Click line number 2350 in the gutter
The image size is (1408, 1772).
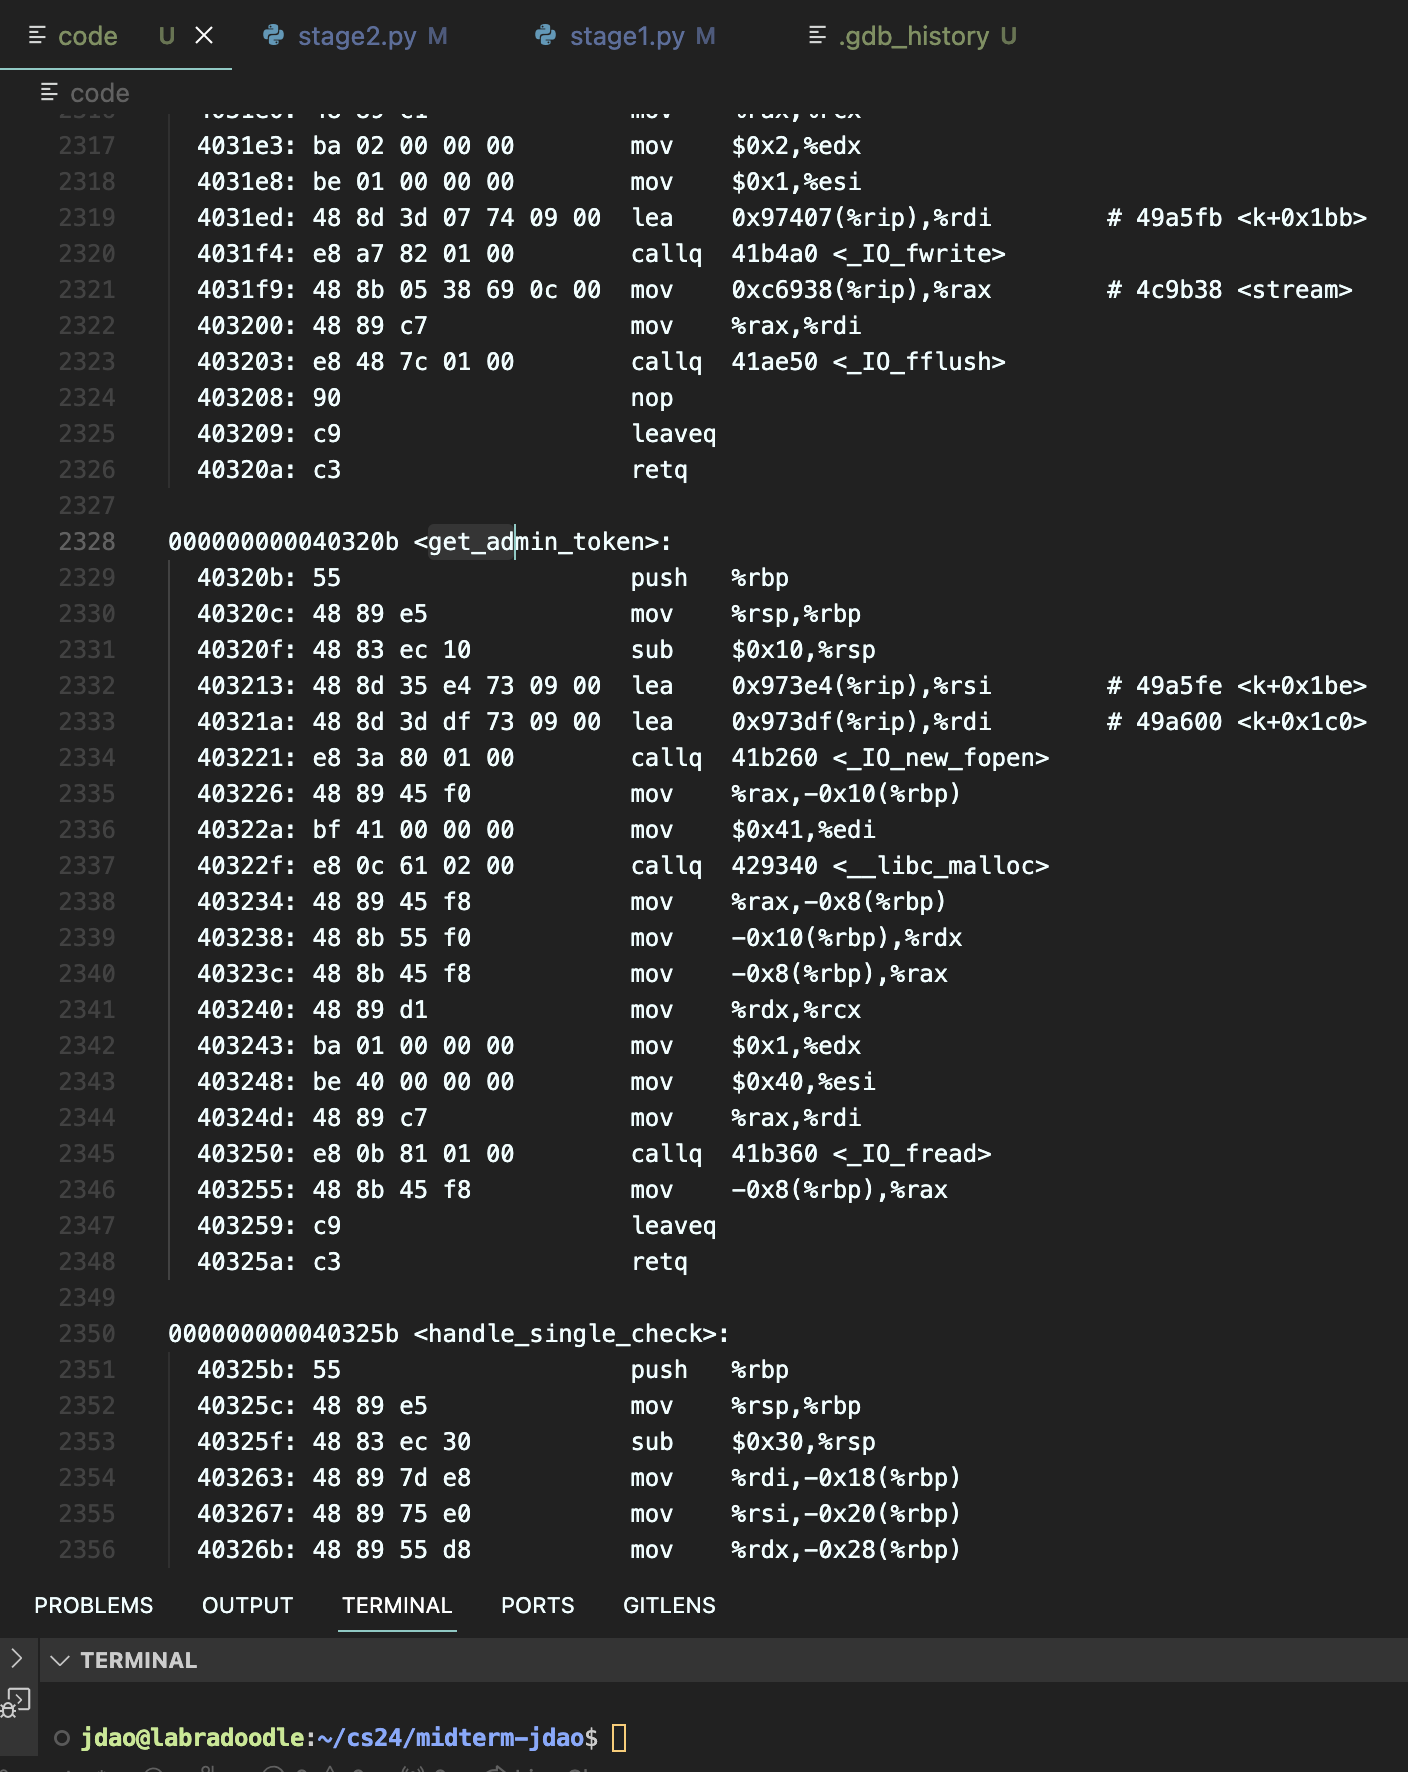point(87,1333)
